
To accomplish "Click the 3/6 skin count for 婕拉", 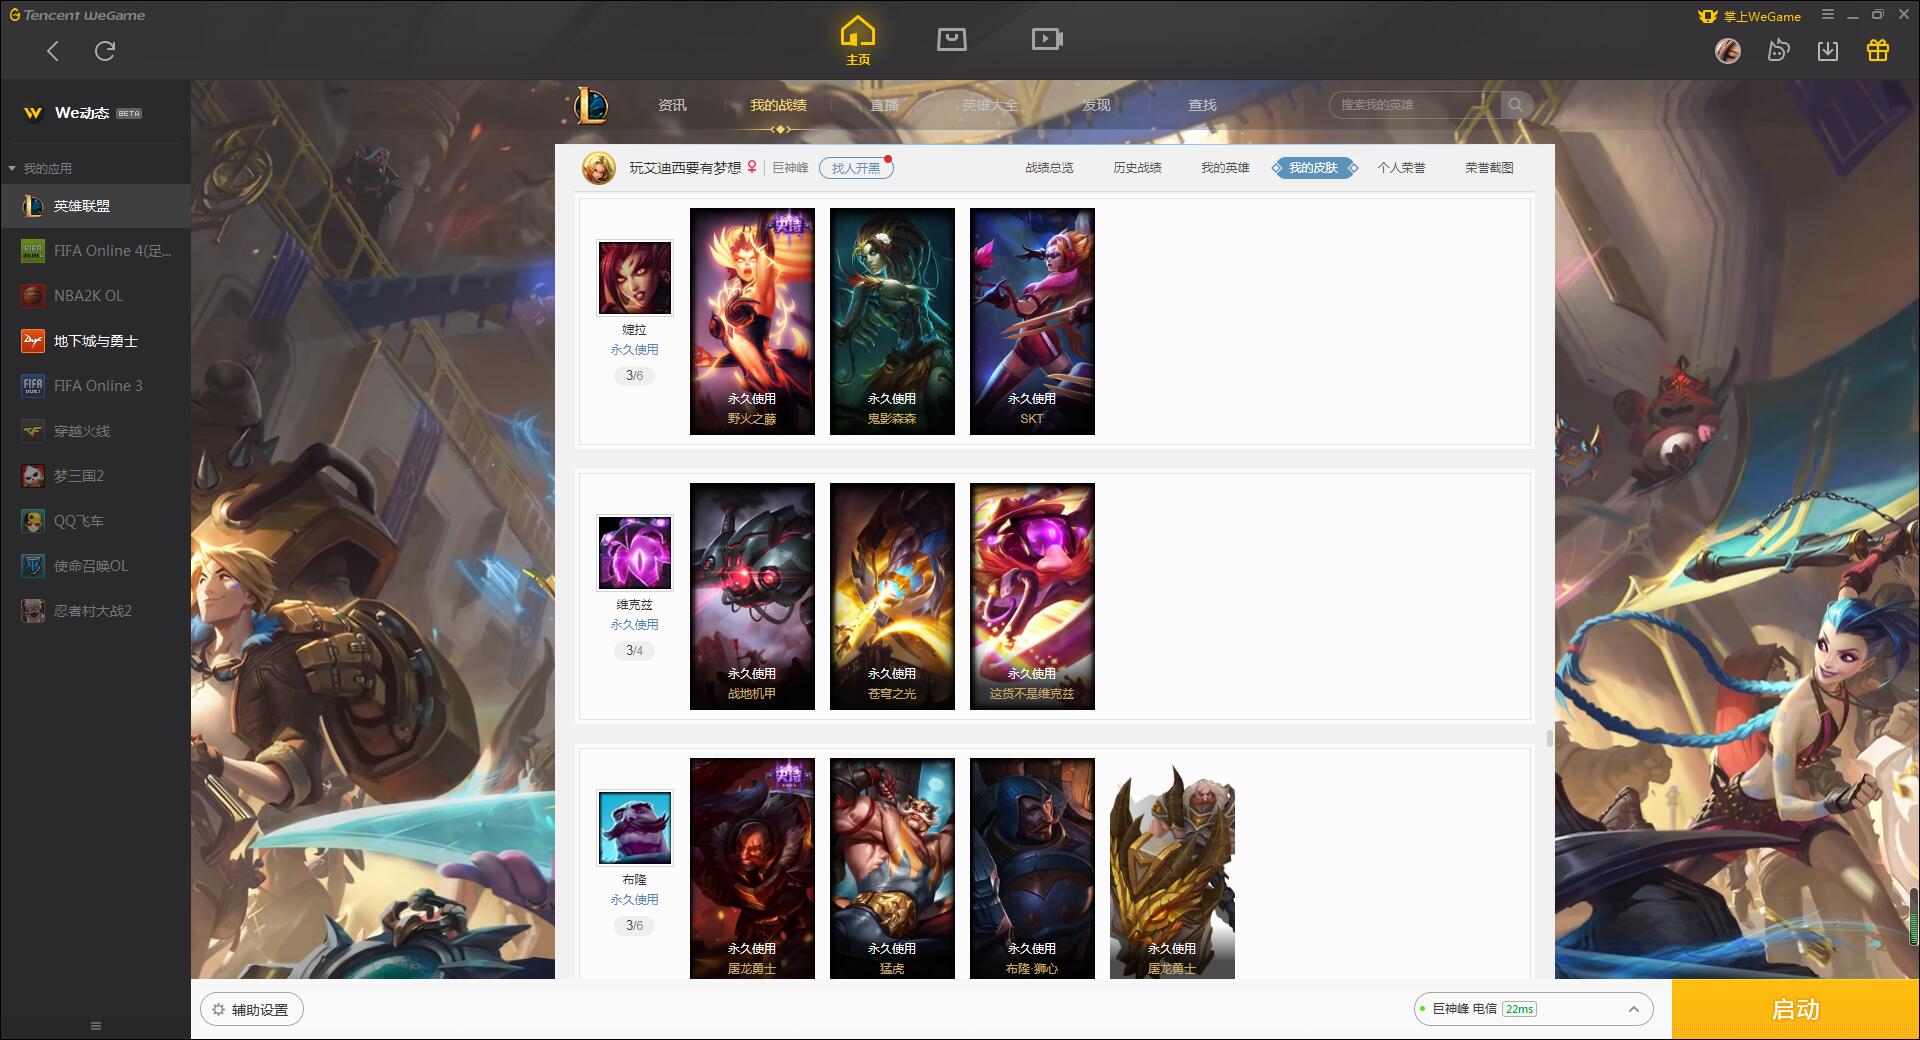I will [634, 376].
